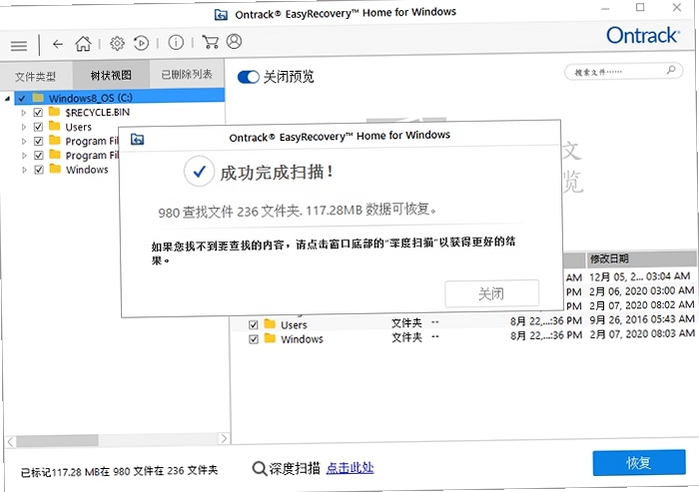699x492 pixels.
Task: Uncheck Windows8_OS (C:) drive checkbox
Action: coord(22,98)
